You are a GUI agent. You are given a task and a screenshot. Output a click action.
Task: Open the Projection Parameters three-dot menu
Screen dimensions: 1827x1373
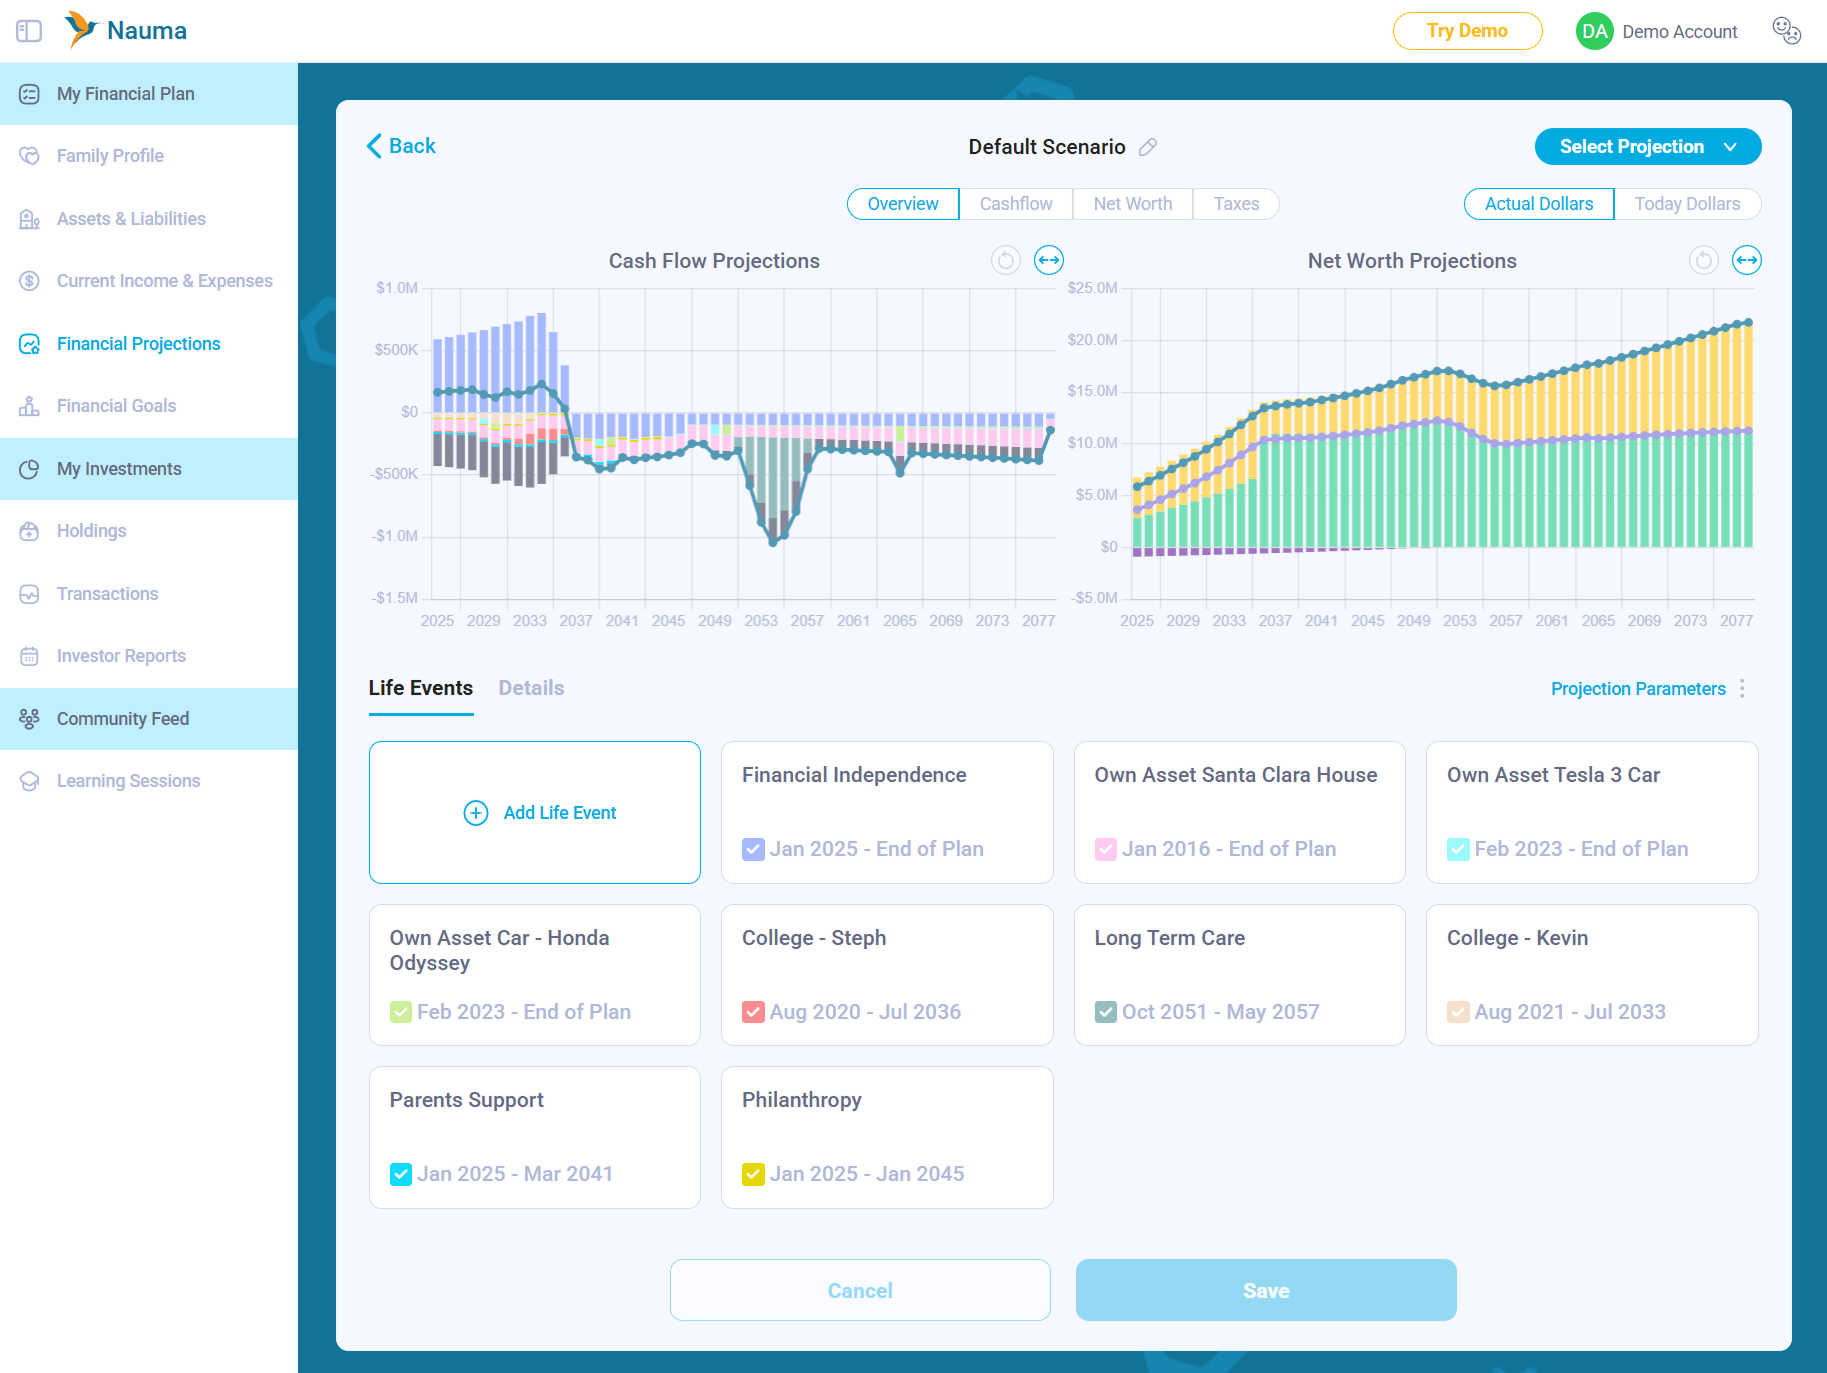(1742, 689)
